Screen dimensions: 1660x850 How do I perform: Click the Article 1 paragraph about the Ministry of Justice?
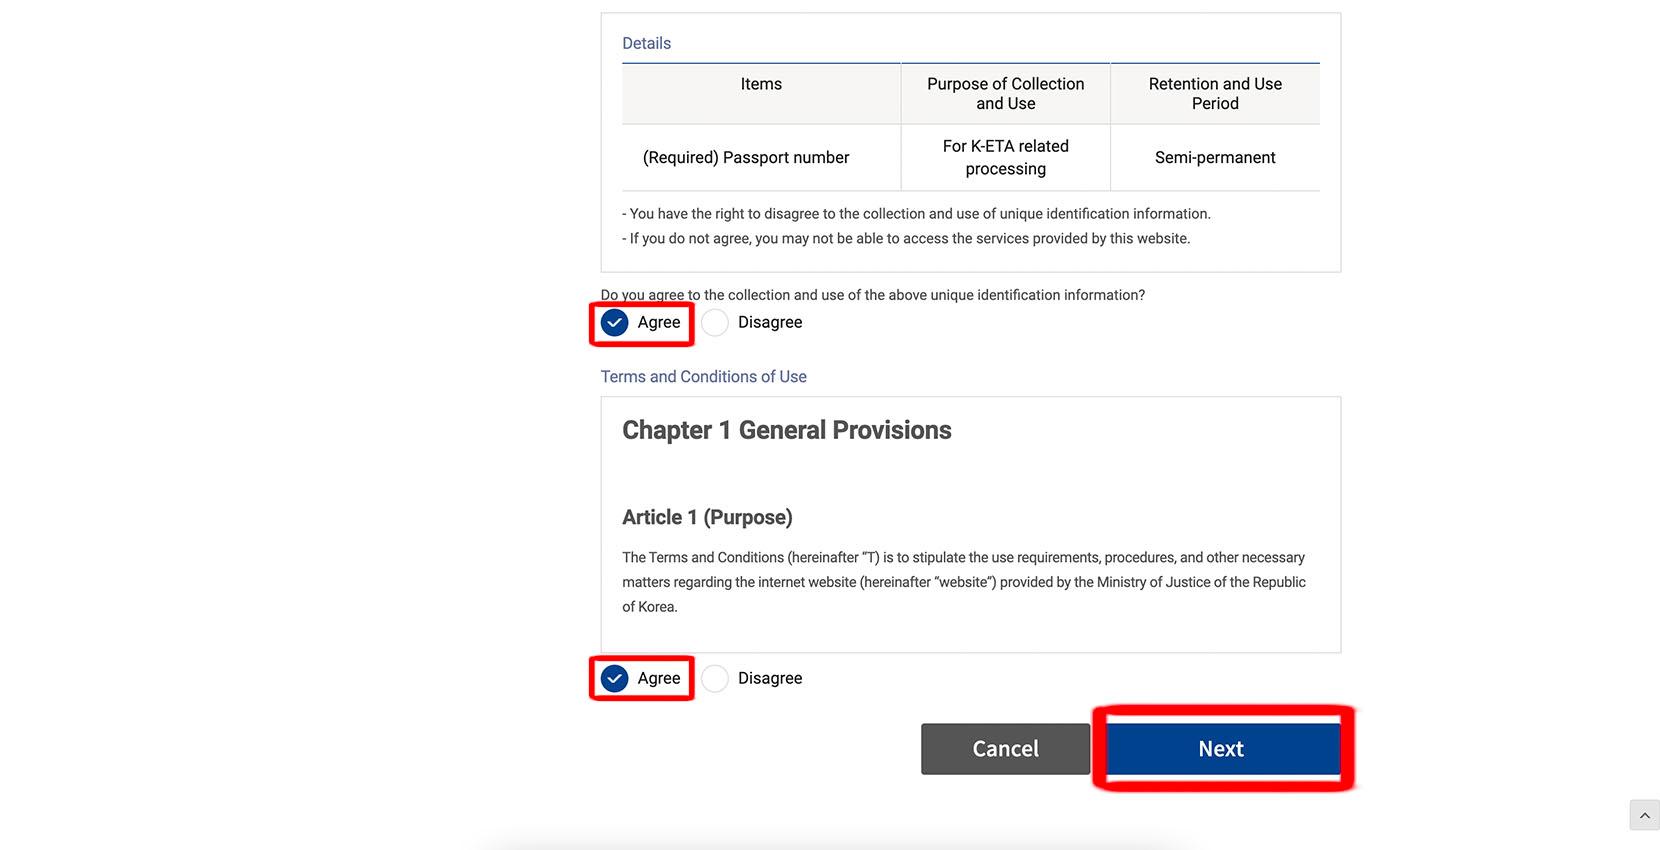(963, 582)
